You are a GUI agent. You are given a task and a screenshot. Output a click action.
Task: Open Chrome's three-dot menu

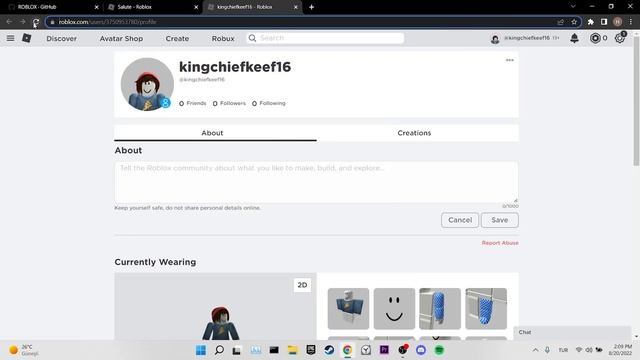coord(631,22)
